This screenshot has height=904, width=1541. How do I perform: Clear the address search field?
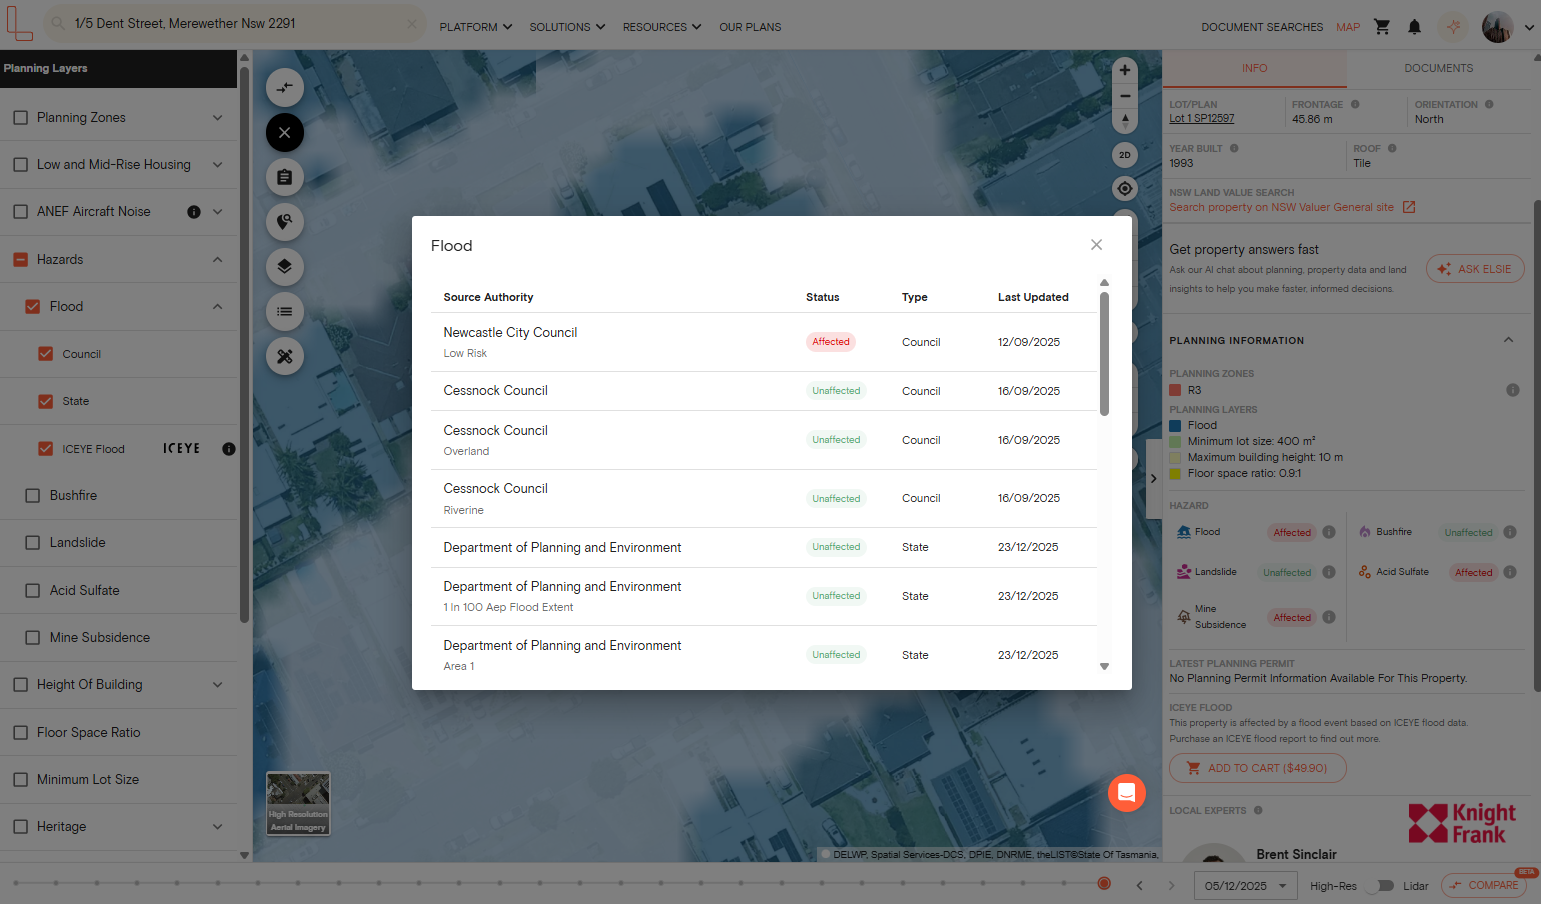coord(412,23)
